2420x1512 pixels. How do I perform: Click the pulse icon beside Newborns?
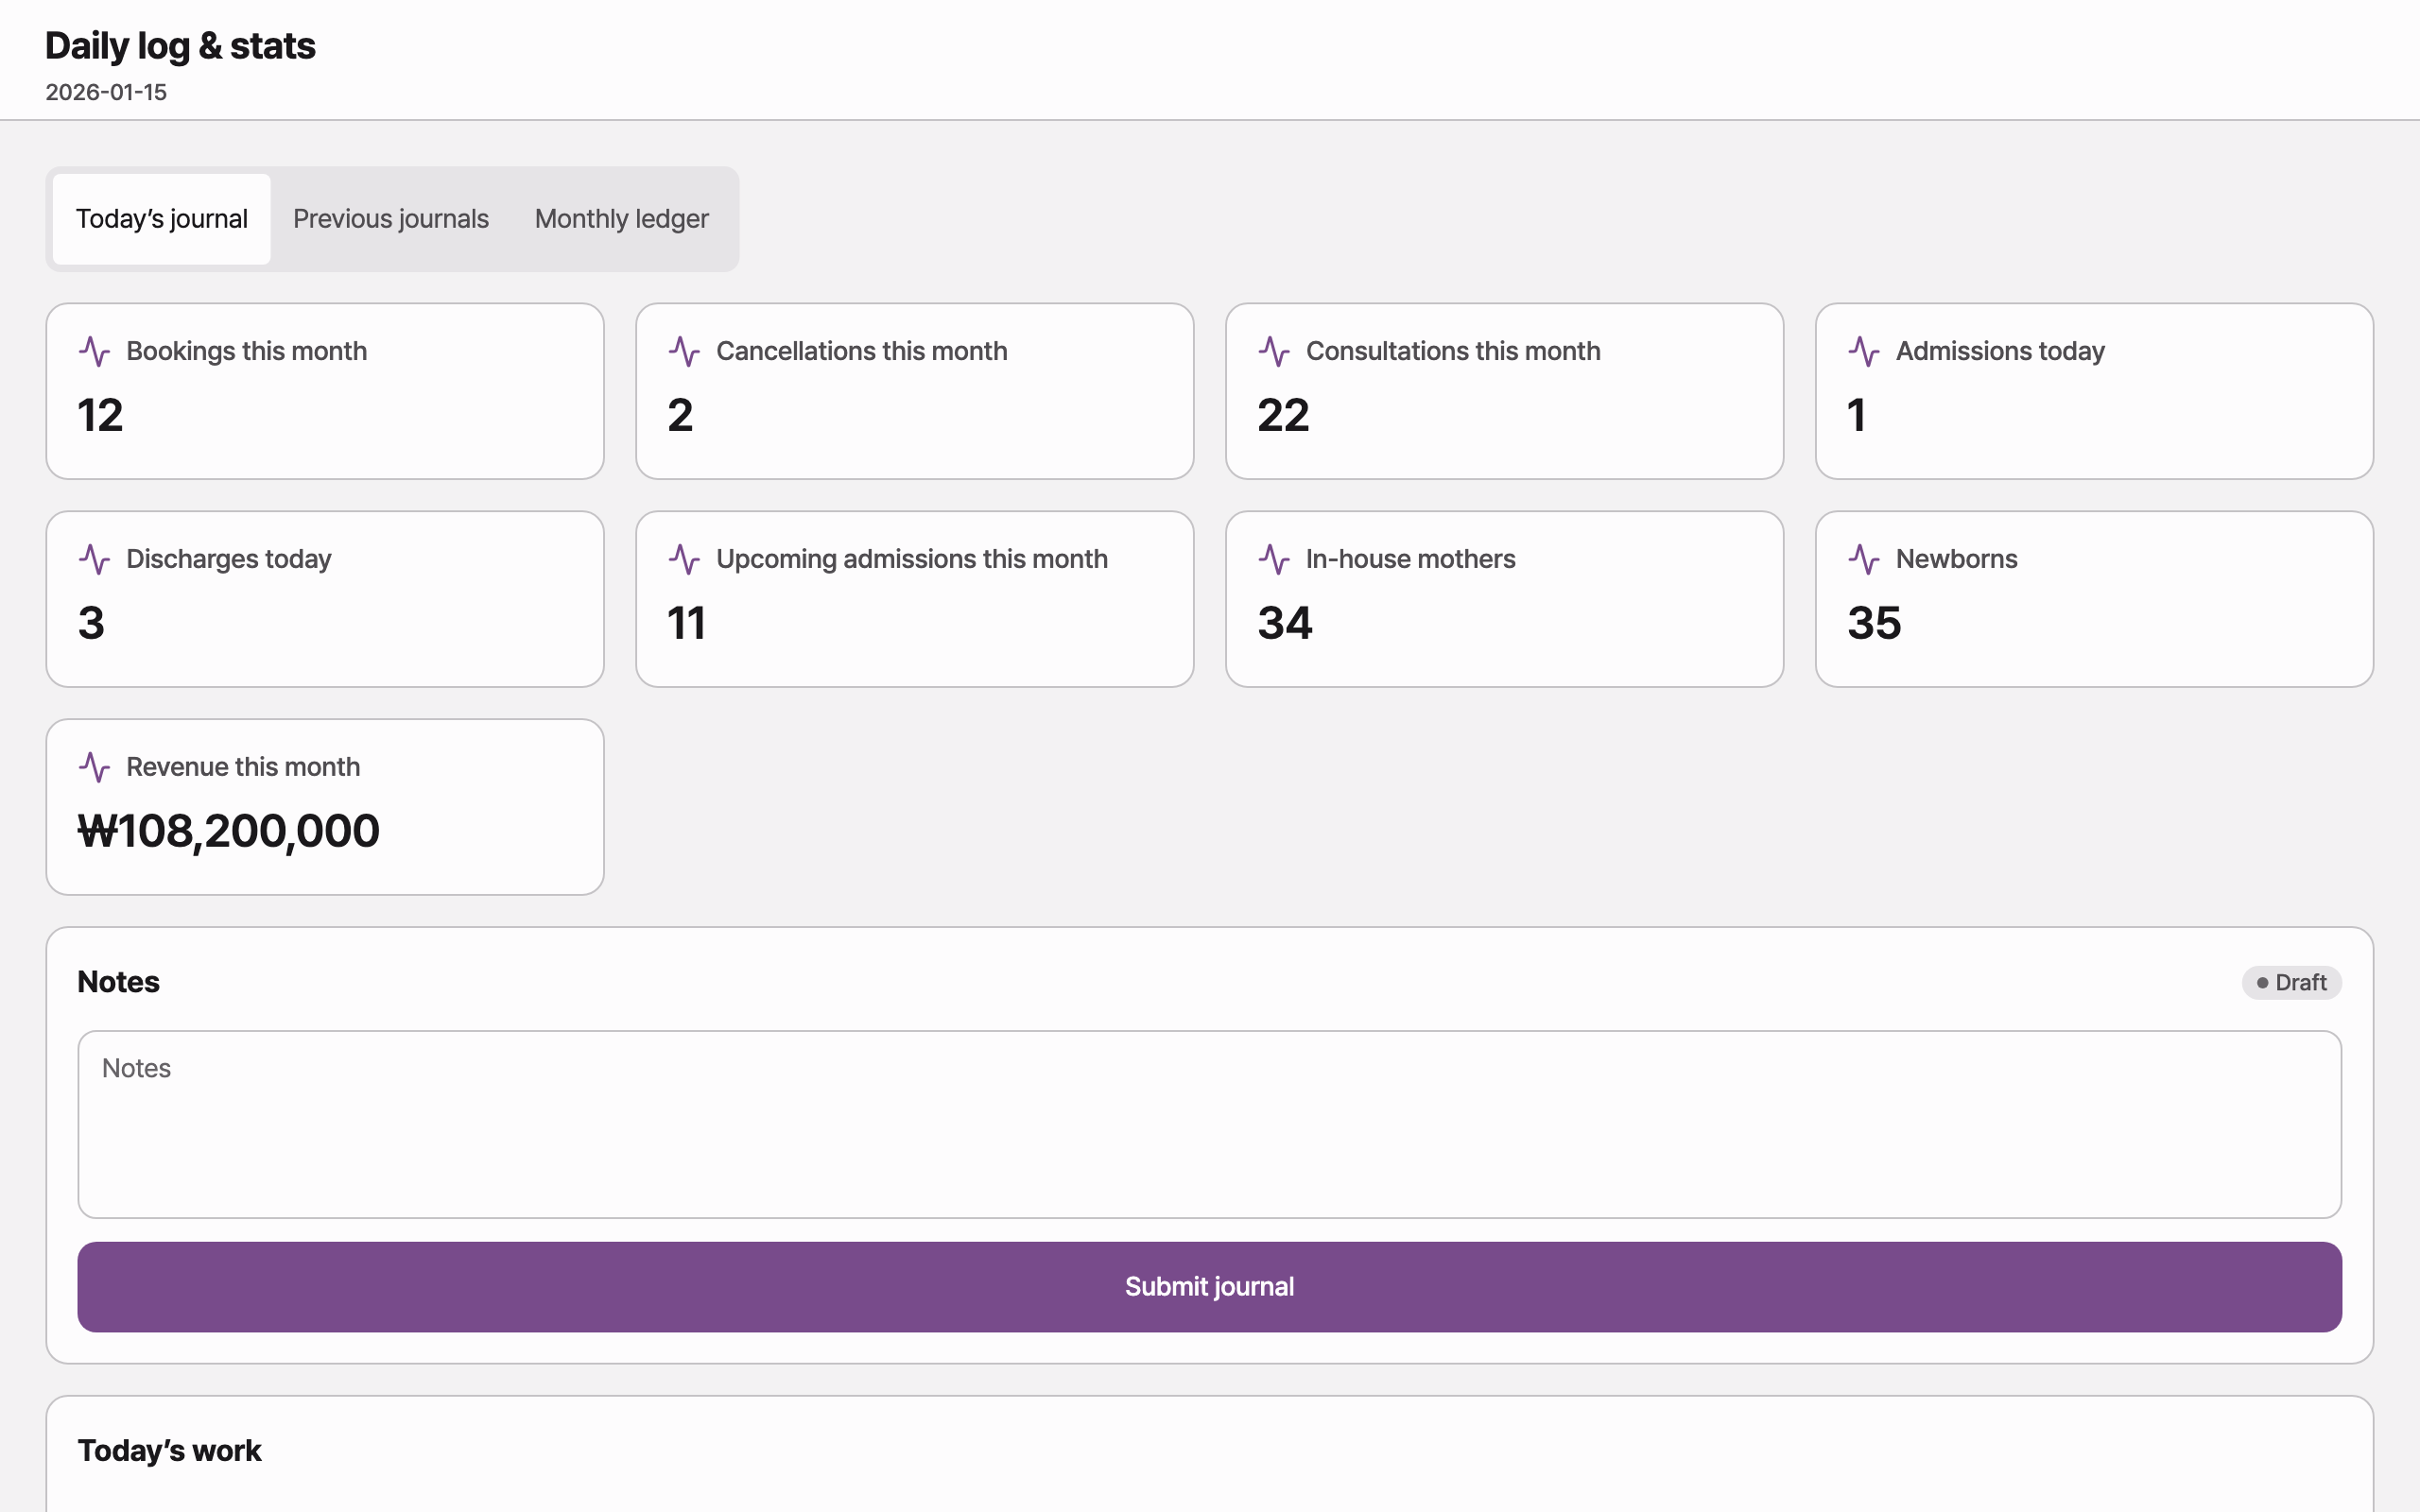click(1864, 559)
